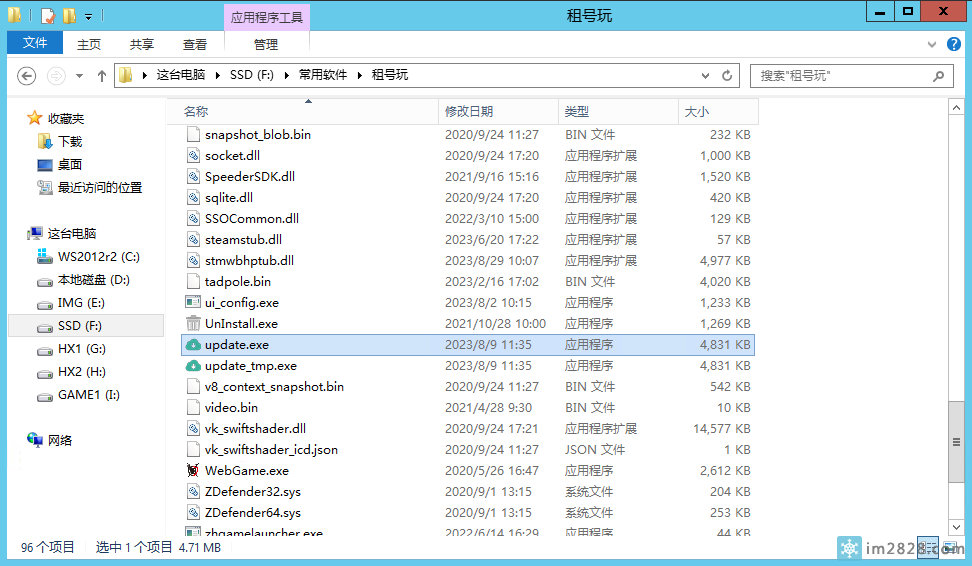
Task: Switch to large icons view in status bar
Action: tap(950, 547)
